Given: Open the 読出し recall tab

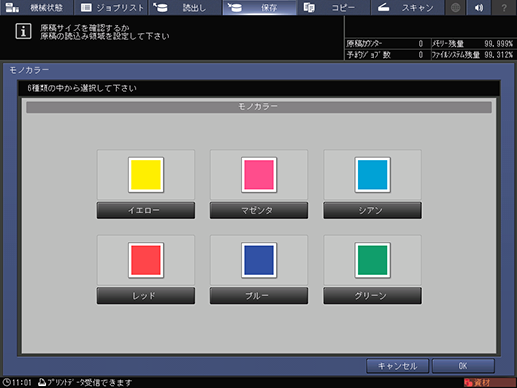Looking at the screenshot, I should [x=185, y=7].
